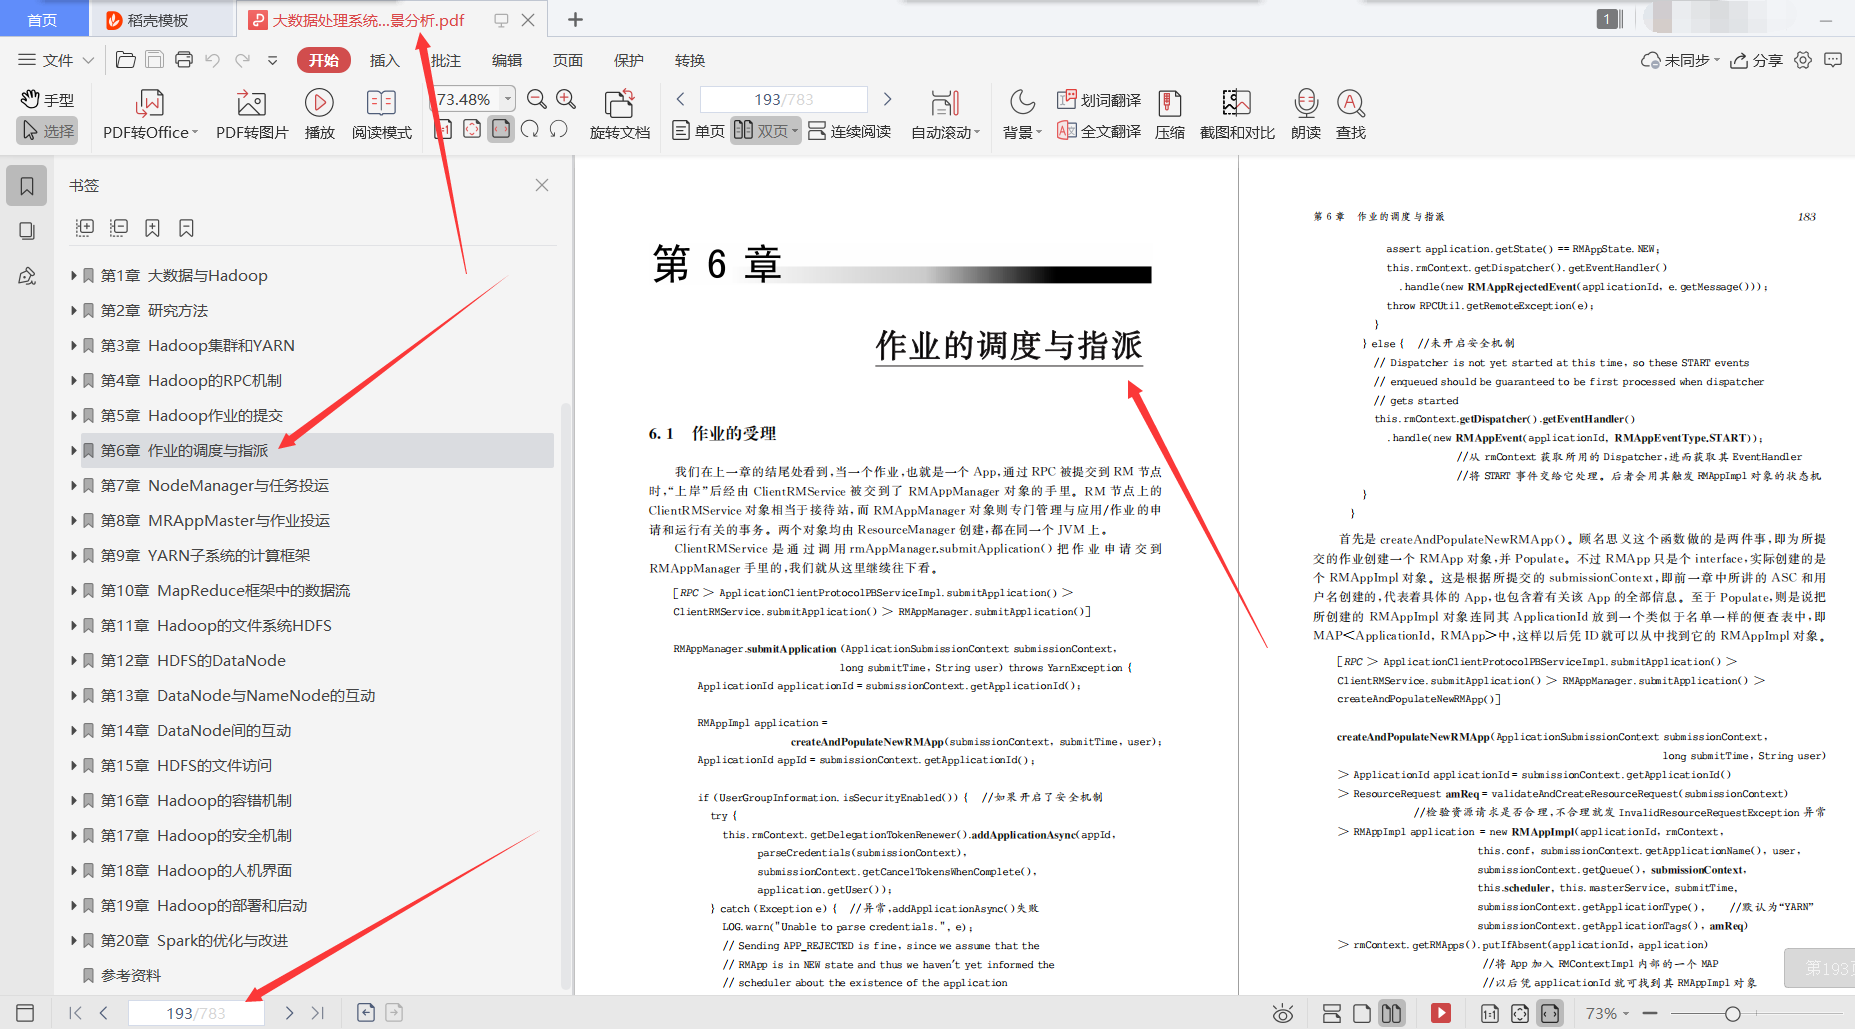1855x1029 pixels.
Task: Open bookmark 参考资料
Action: [x=131, y=975]
